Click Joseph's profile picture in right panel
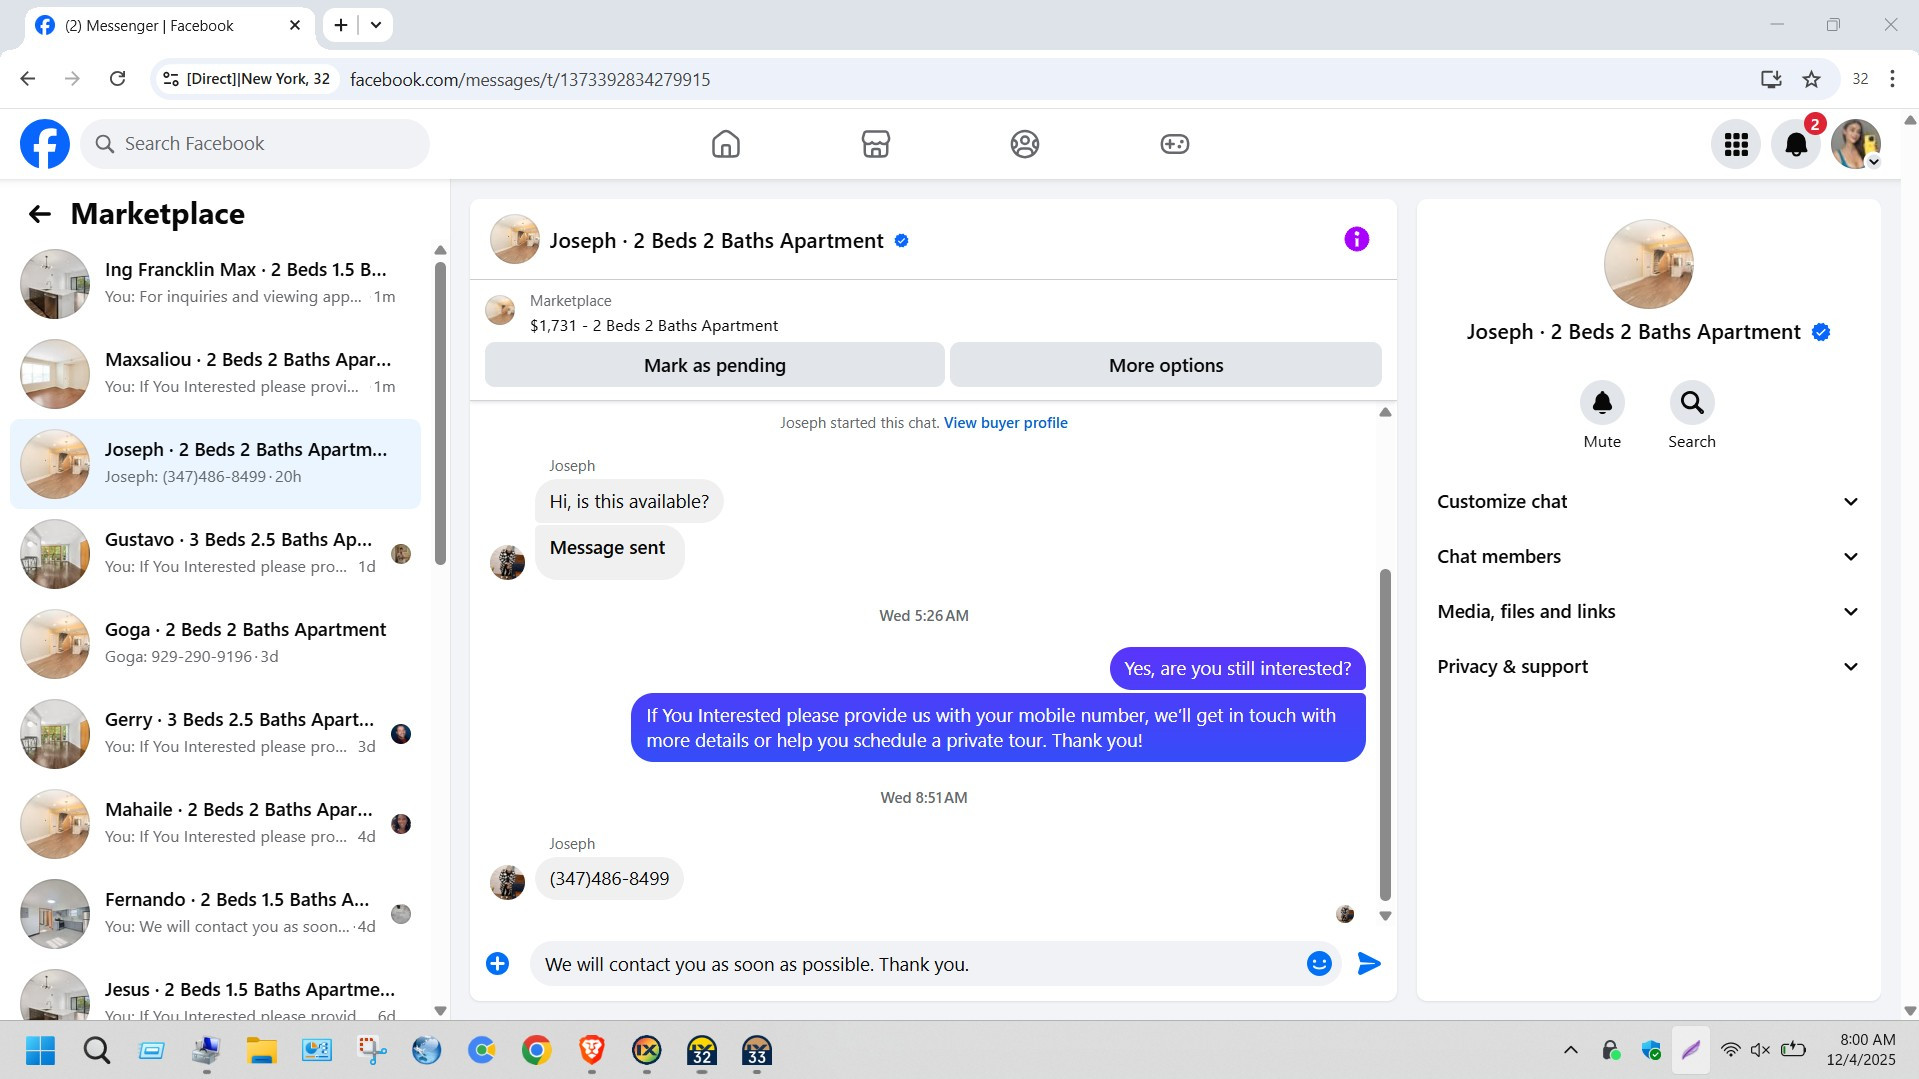Screen dimensions: 1919x1079 click(x=1648, y=264)
